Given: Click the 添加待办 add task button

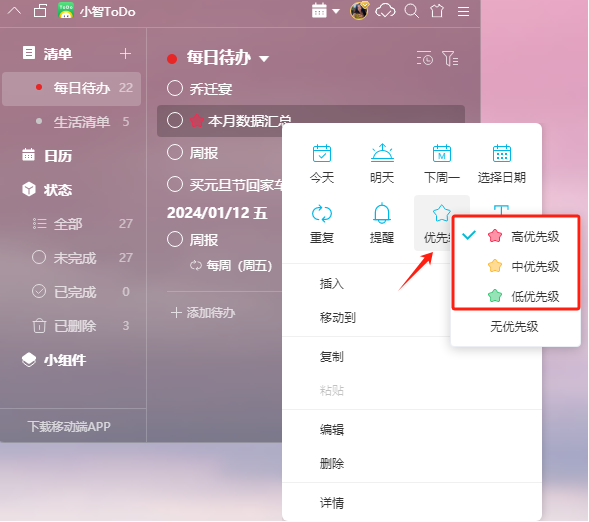Looking at the screenshot, I should point(203,312).
